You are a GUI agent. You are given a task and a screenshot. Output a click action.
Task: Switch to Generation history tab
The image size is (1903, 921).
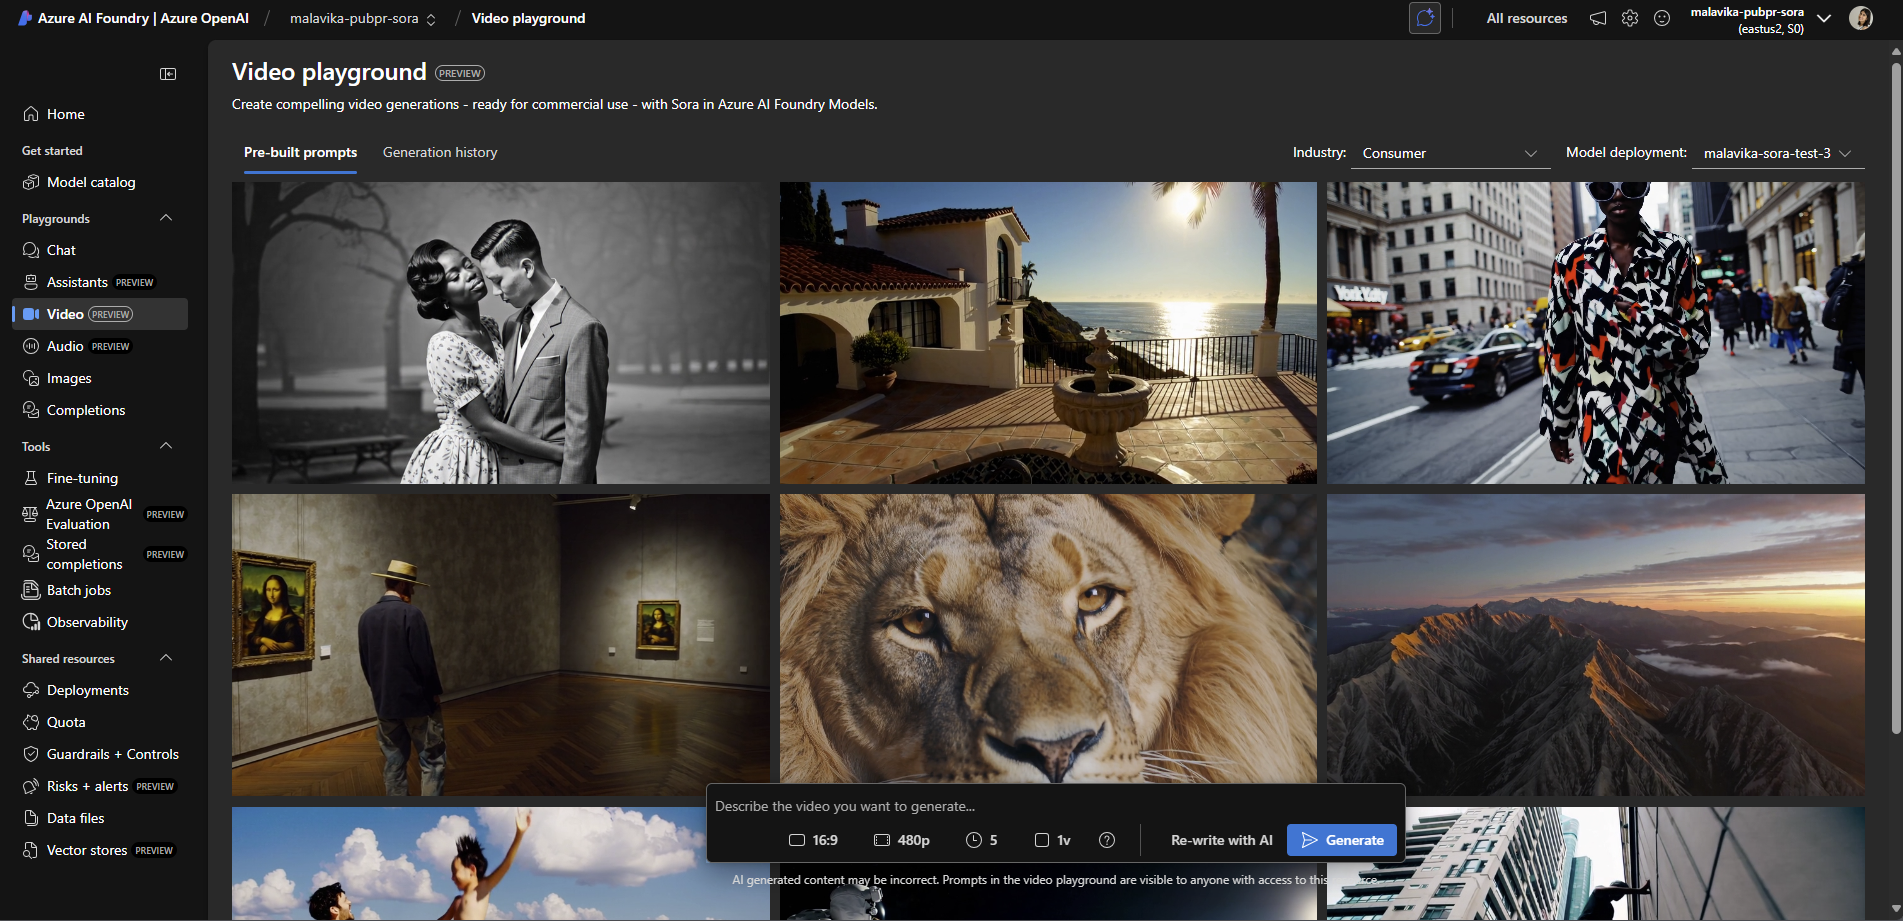pos(440,152)
